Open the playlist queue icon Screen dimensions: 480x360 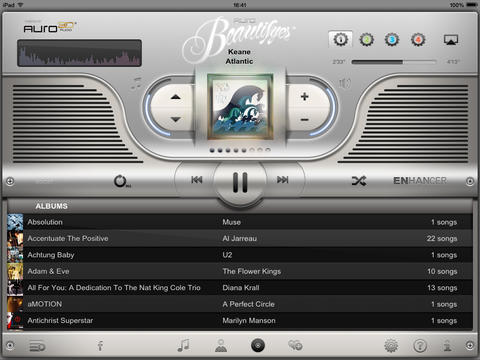[37, 347]
